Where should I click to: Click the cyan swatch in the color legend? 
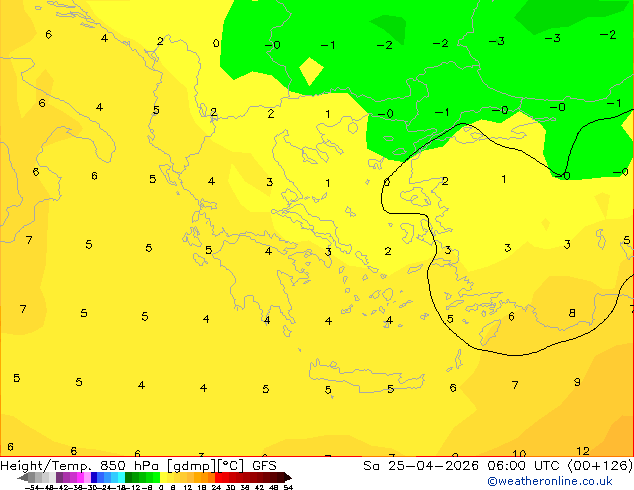(121, 477)
